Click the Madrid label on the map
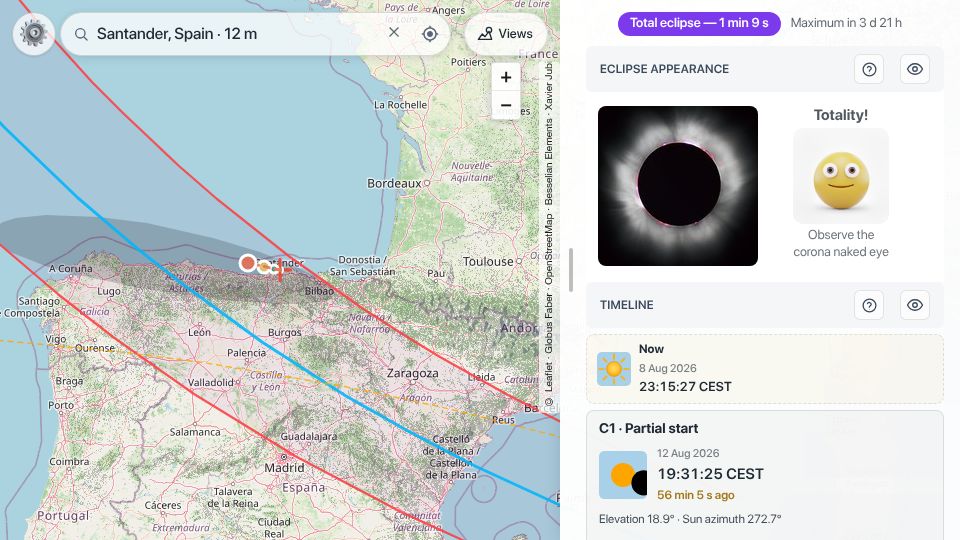Viewport: 960px width, 540px height. [284, 468]
